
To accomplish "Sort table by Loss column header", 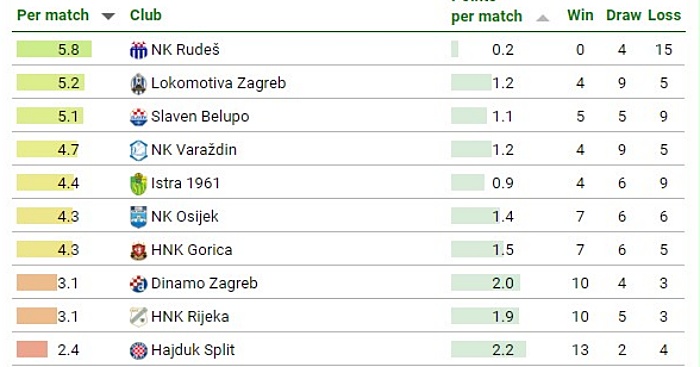I will tap(664, 15).
